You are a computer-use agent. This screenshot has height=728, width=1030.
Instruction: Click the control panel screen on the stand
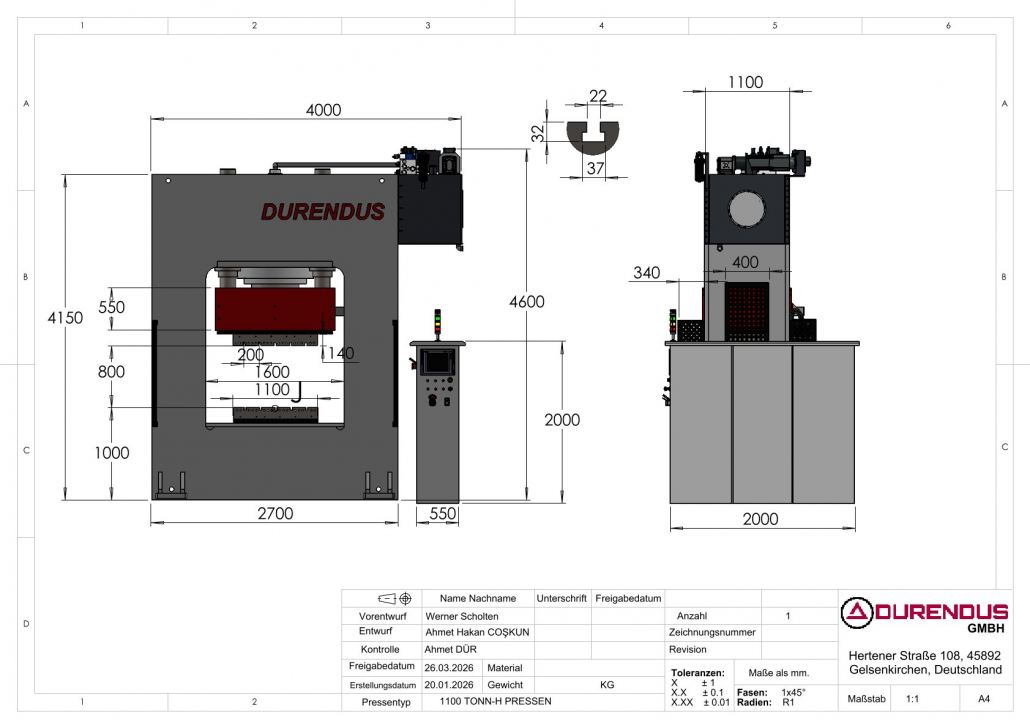coord(438,362)
